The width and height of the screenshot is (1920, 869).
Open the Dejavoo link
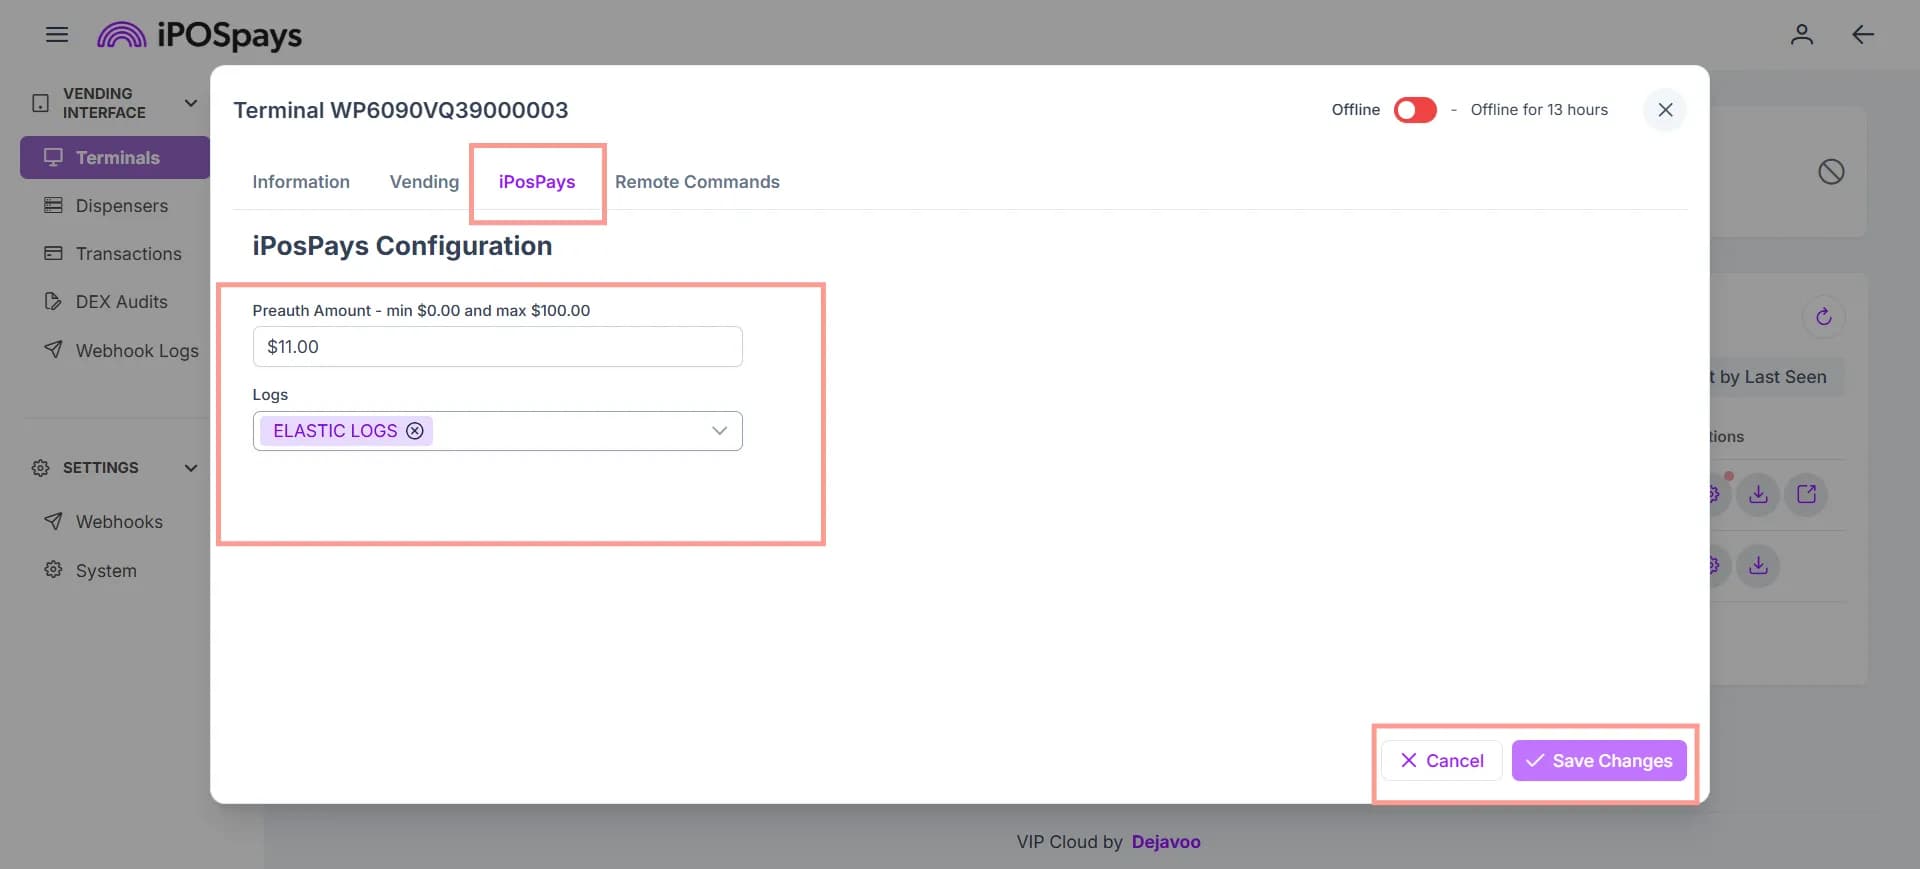pos(1166,842)
